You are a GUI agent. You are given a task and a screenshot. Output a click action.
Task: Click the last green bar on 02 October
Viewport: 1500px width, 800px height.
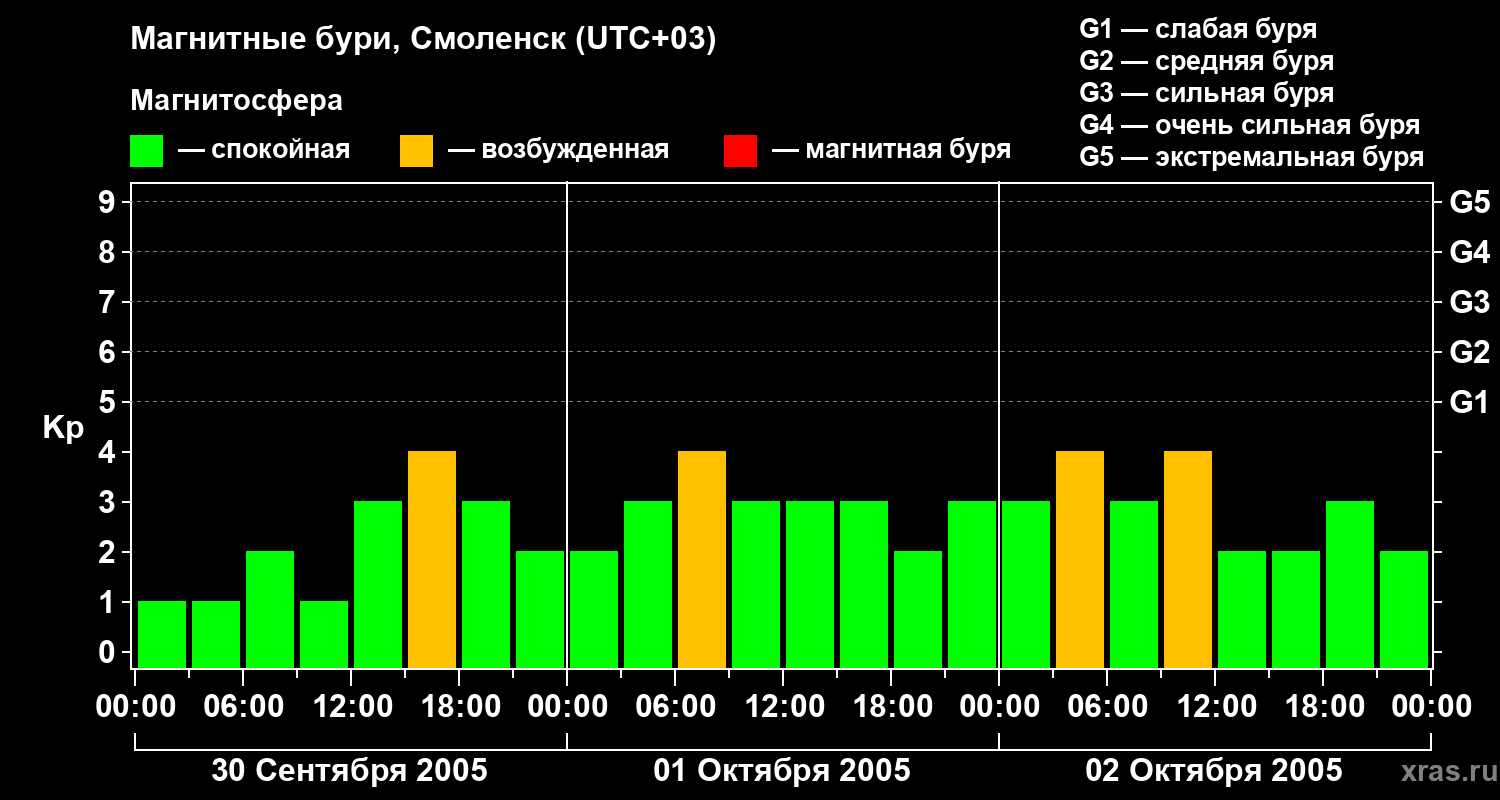[x=1404, y=609]
